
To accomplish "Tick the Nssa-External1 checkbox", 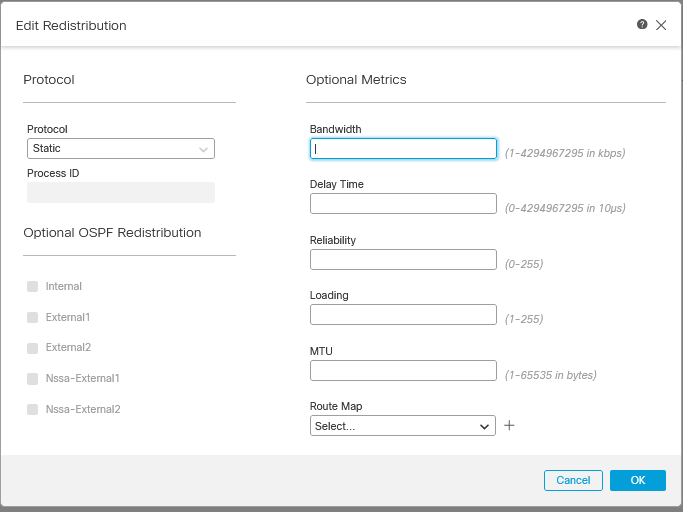I will [x=33, y=378].
